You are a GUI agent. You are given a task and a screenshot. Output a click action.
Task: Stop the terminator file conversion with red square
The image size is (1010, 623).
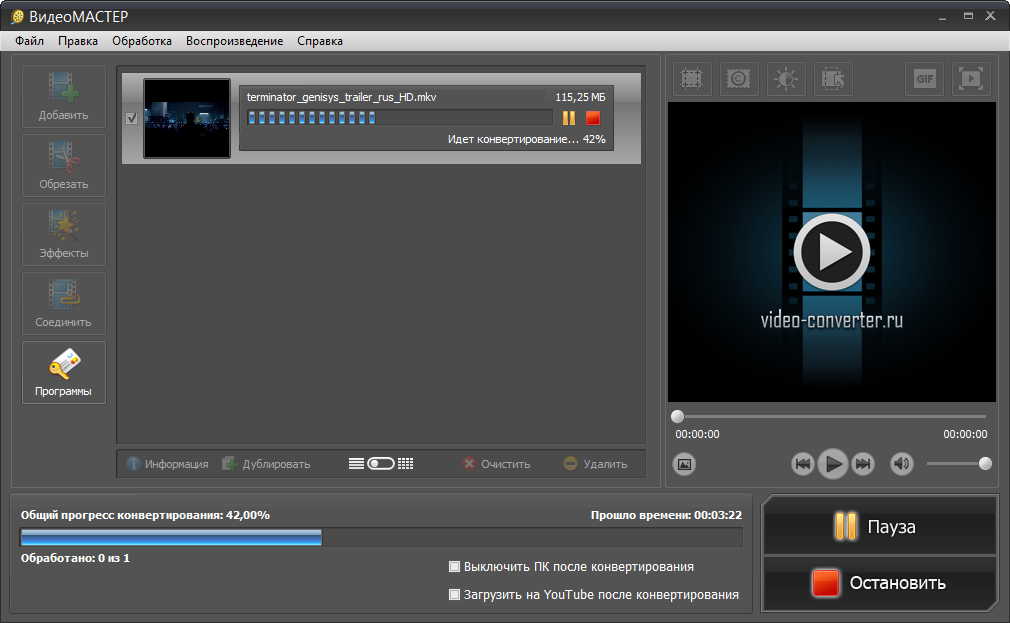pyautogui.click(x=593, y=118)
